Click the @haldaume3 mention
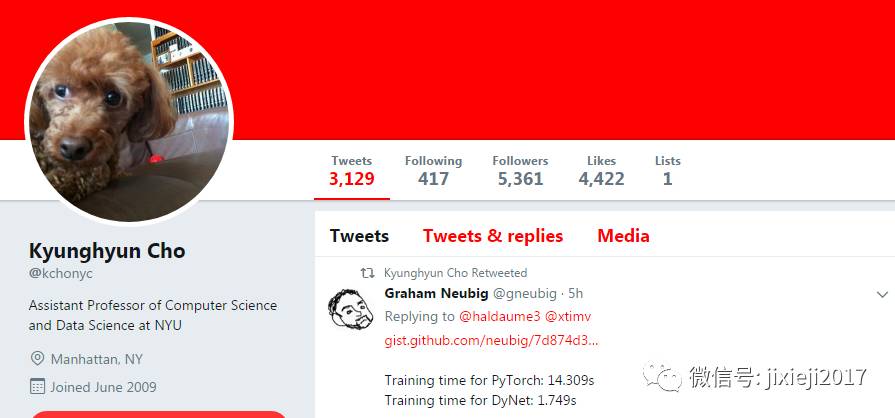The width and height of the screenshot is (895, 418). point(499,316)
